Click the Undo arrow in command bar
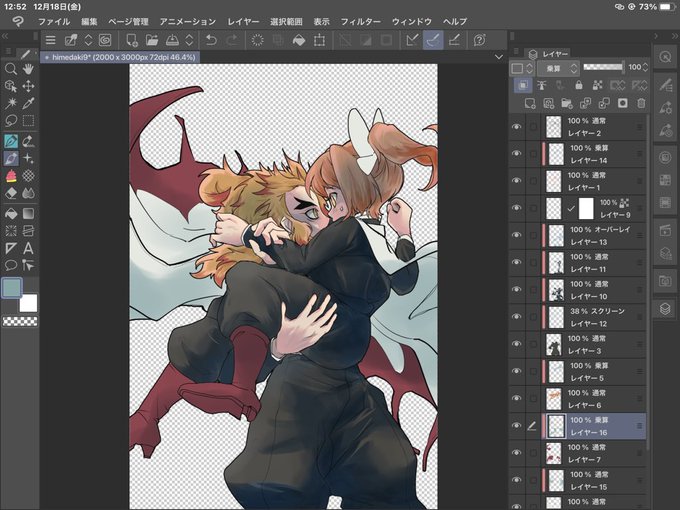Viewport: 680px width, 510px height. [211, 40]
